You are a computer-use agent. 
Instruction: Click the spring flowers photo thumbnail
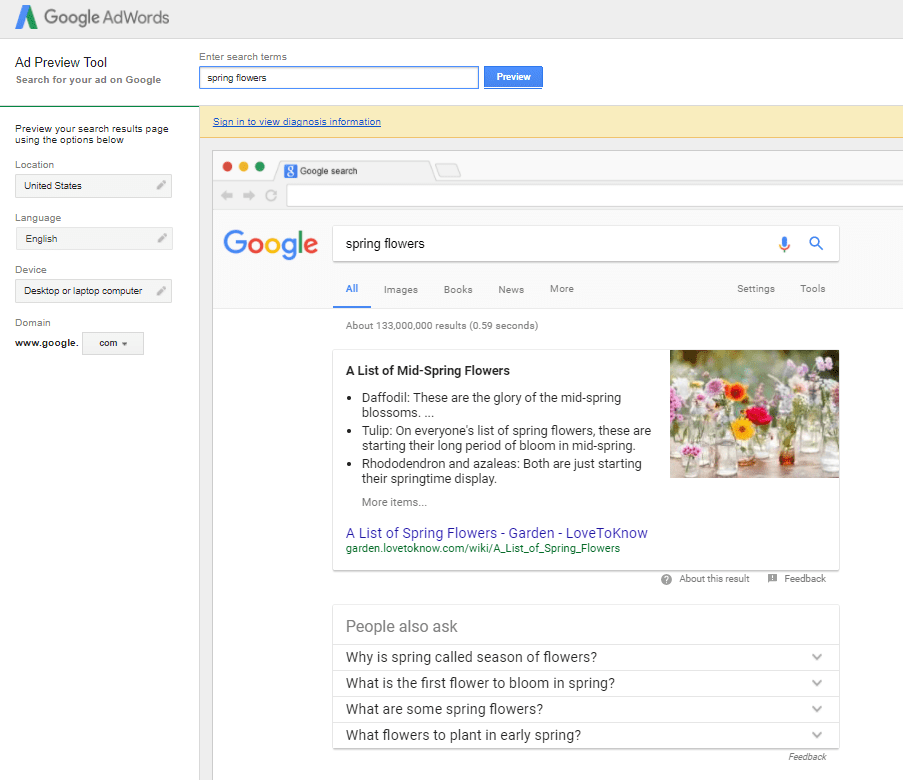pyautogui.click(x=754, y=414)
